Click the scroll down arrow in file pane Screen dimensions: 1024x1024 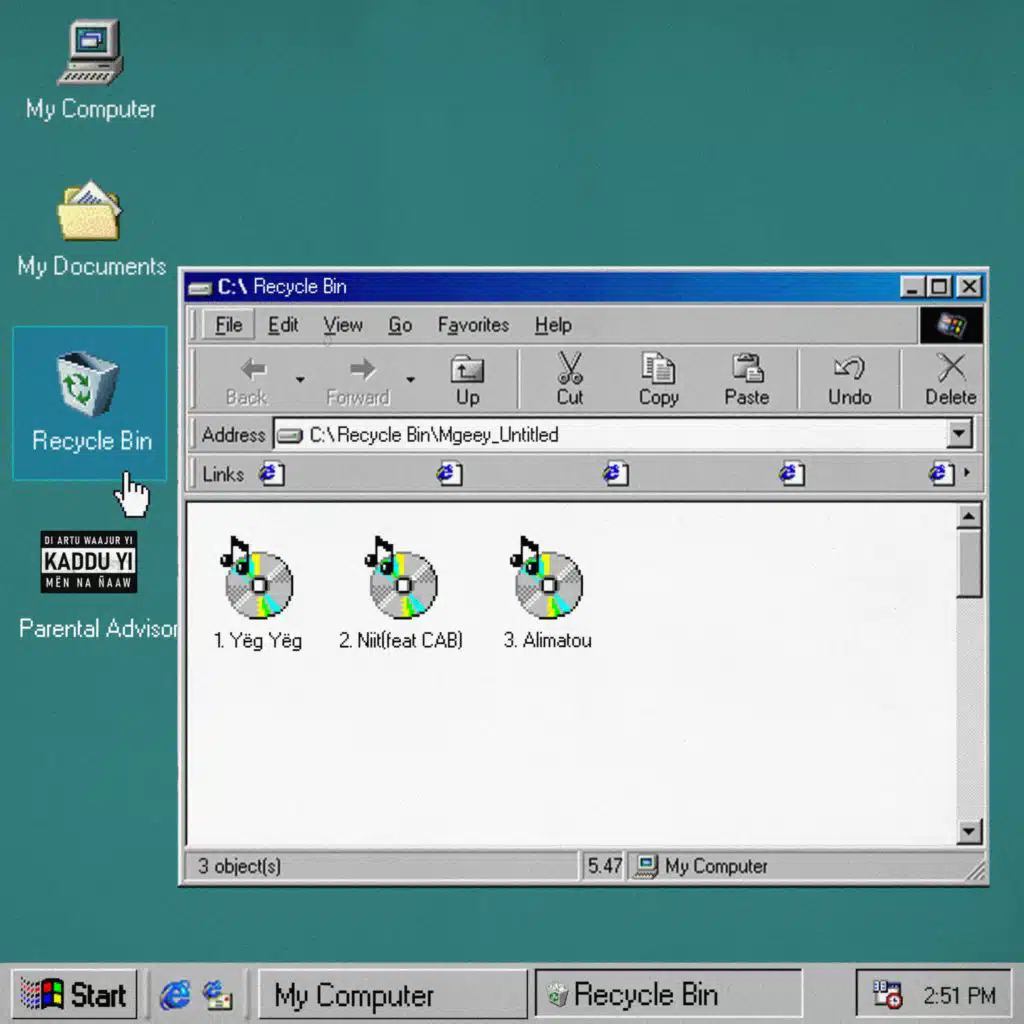pos(969,832)
